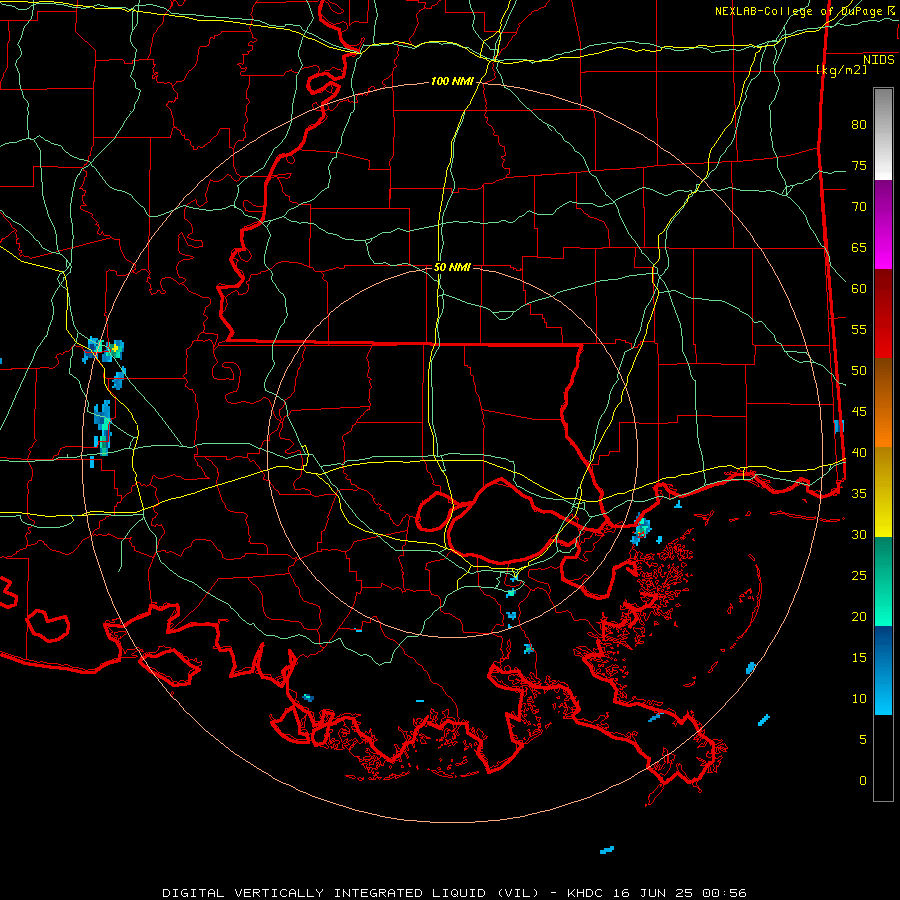Click the 5 value on color scale

coord(863,740)
